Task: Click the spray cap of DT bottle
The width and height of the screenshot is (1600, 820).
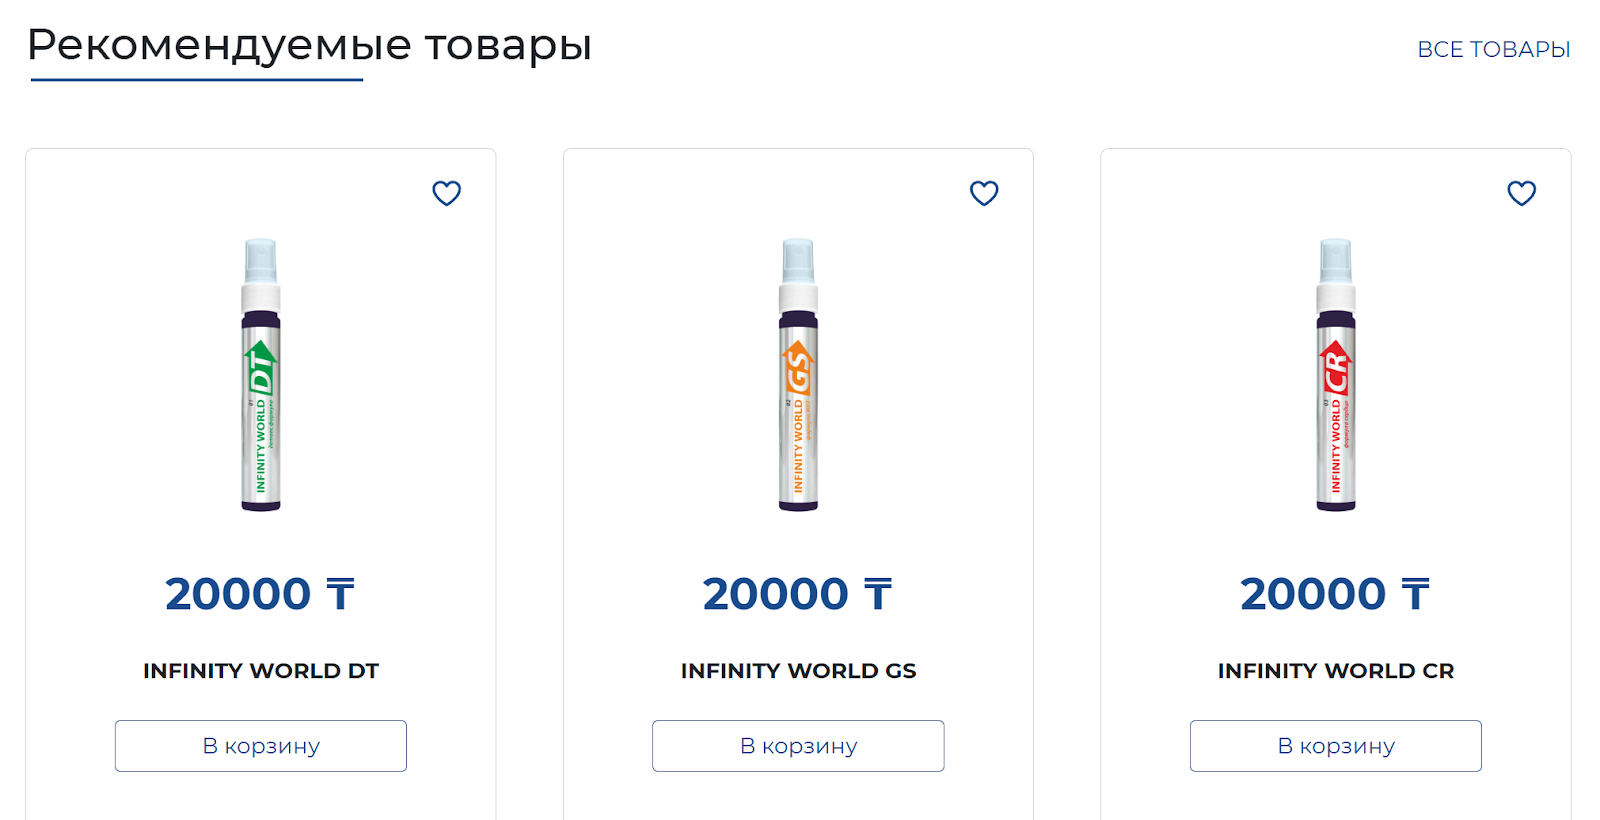Action: tap(261, 262)
